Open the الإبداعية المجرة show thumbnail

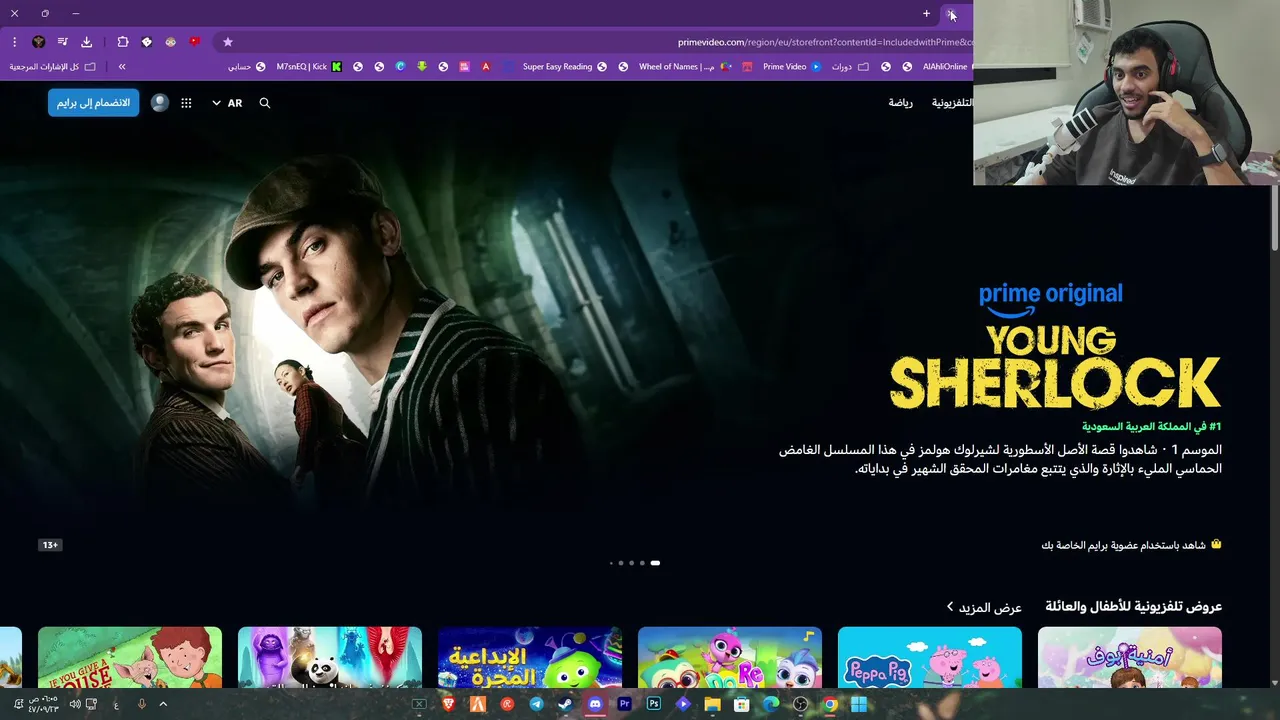point(530,657)
